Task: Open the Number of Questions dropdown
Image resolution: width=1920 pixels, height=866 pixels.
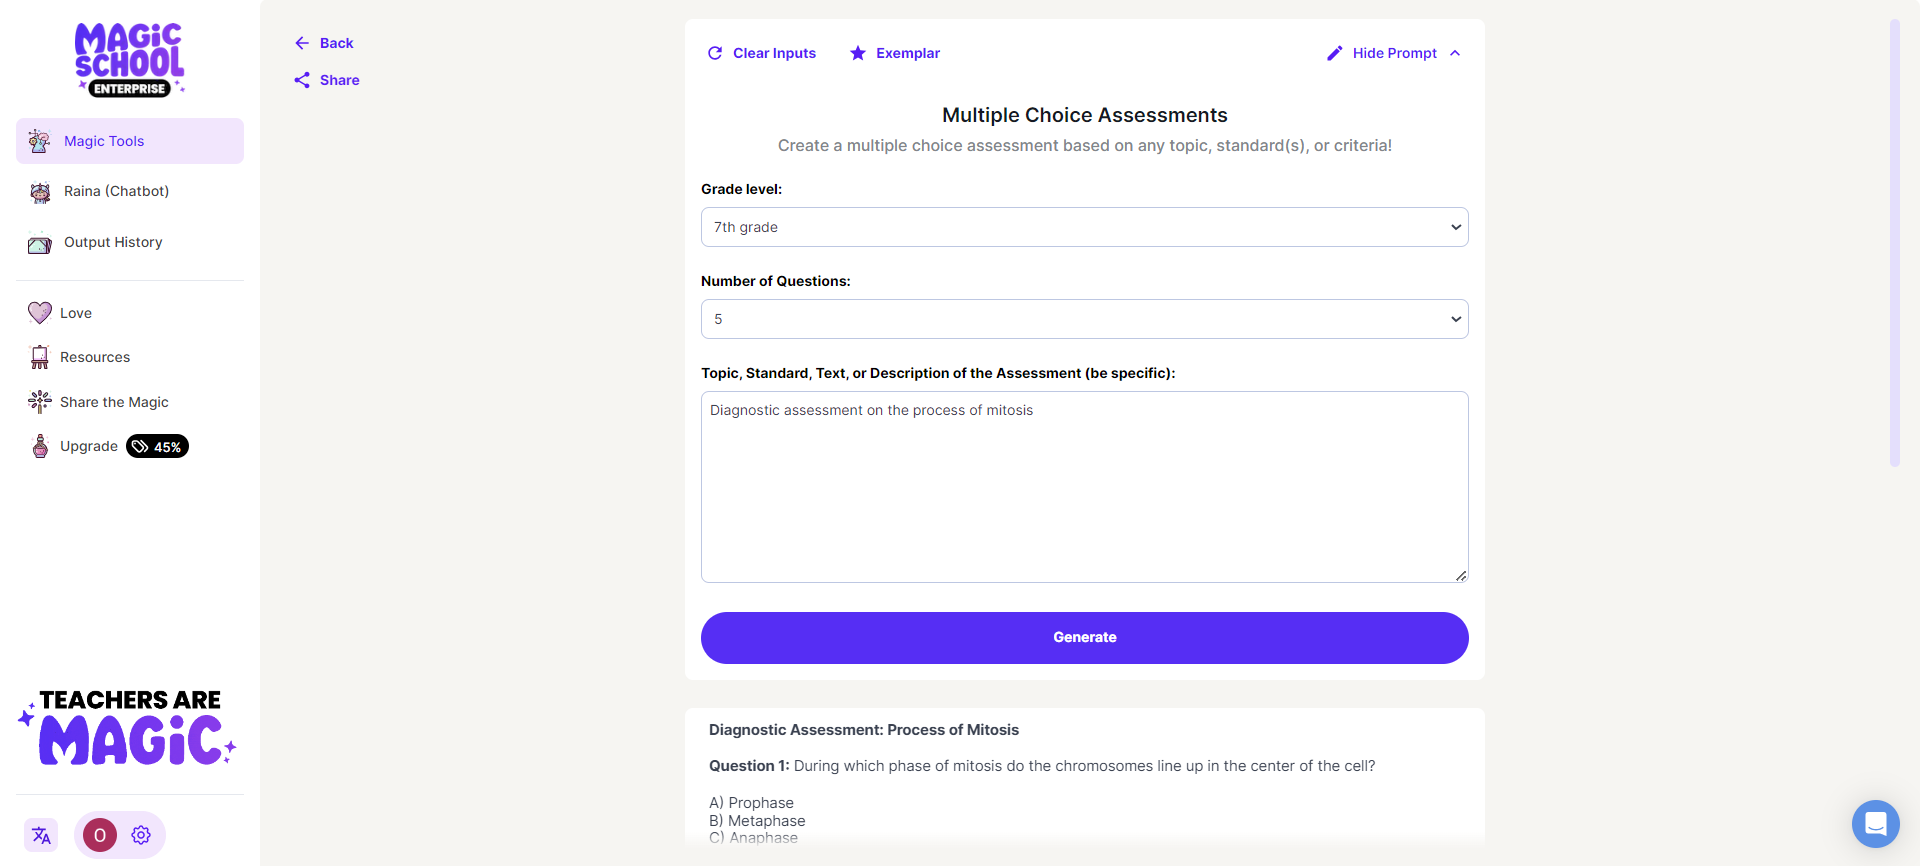Action: pyautogui.click(x=1085, y=319)
